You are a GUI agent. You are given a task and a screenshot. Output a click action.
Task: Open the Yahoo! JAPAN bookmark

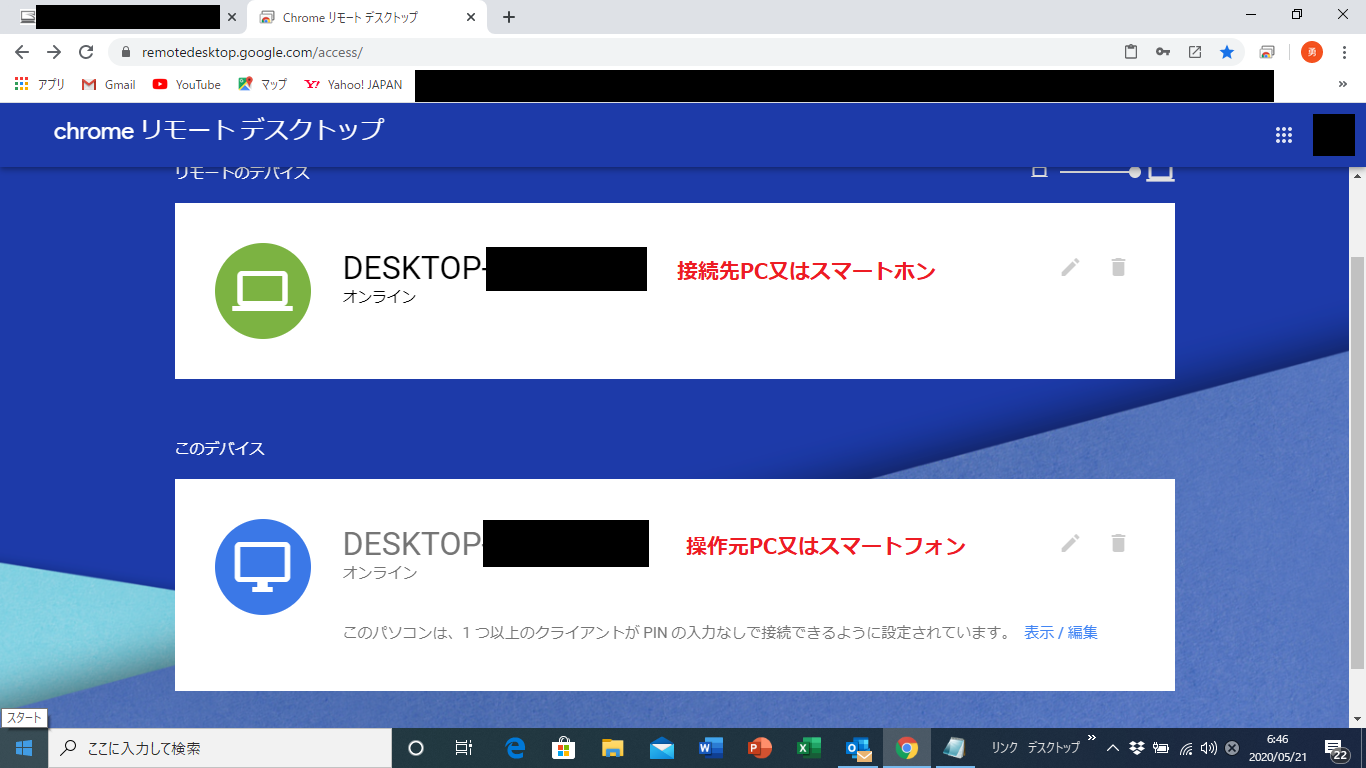click(x=353, y=85)
